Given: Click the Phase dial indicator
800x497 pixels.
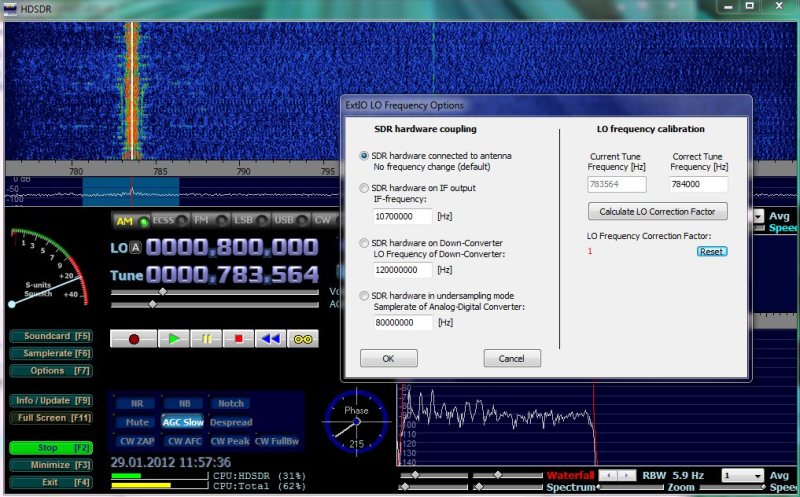Looking at the screenshot, I should point(355,423).
